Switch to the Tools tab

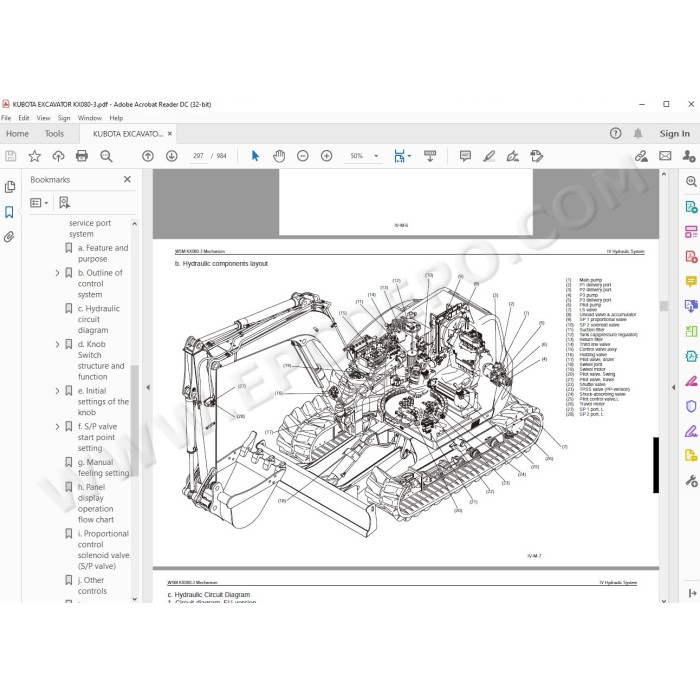[x=54, y=133]
